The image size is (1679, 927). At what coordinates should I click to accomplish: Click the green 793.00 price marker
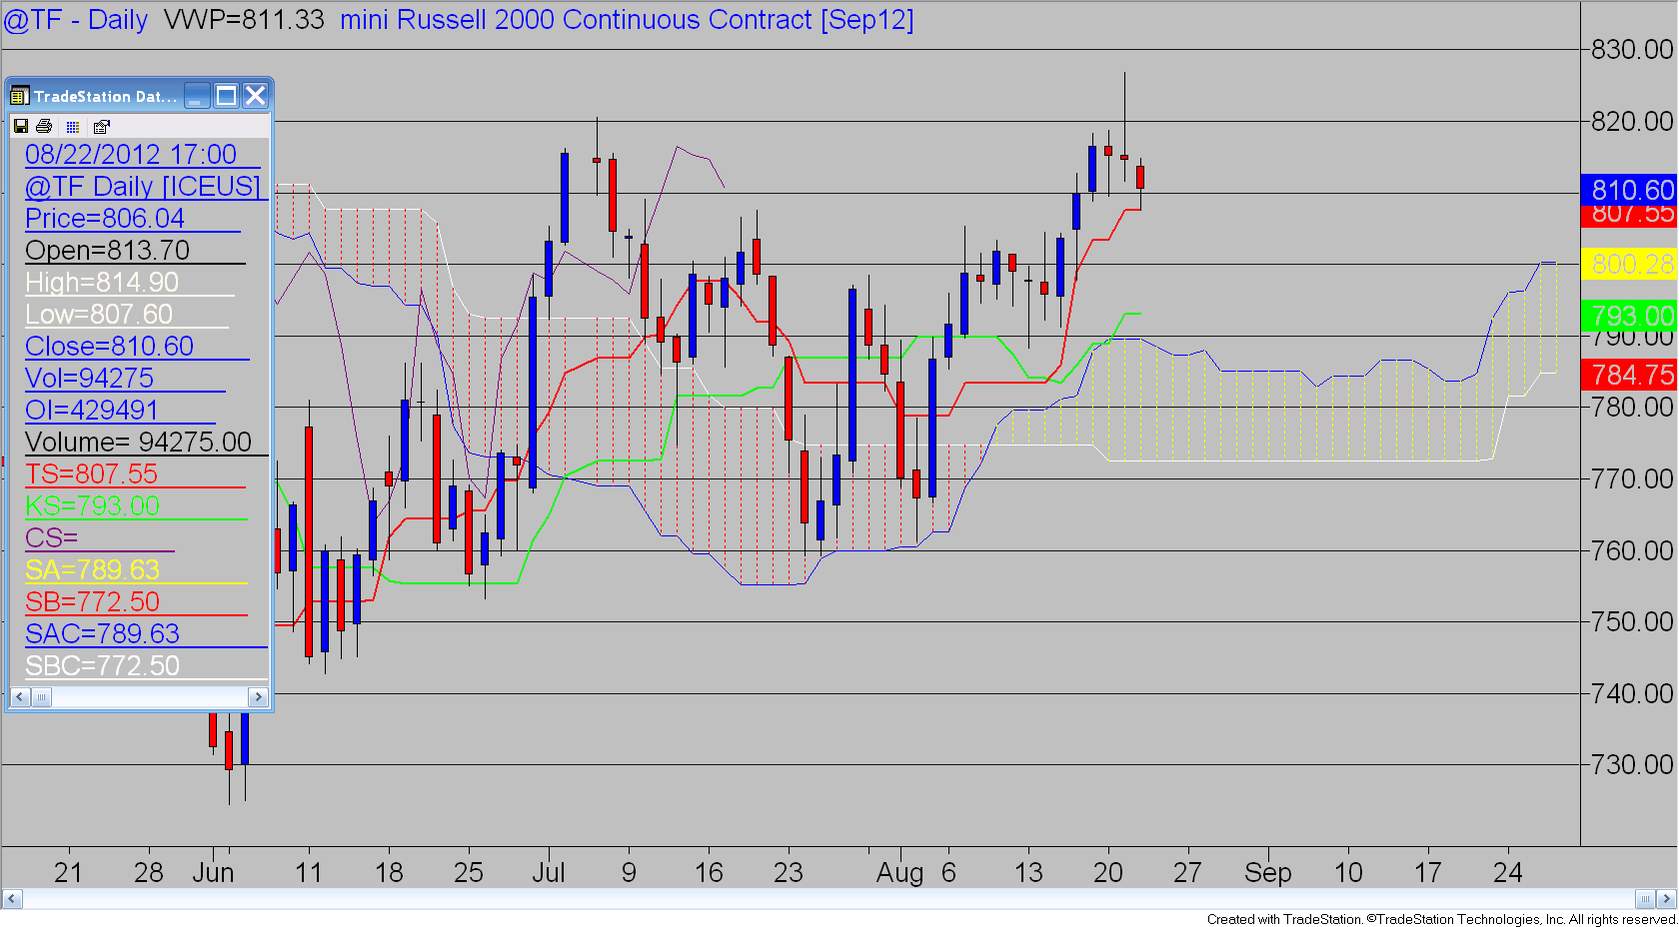coord(1628,316)
